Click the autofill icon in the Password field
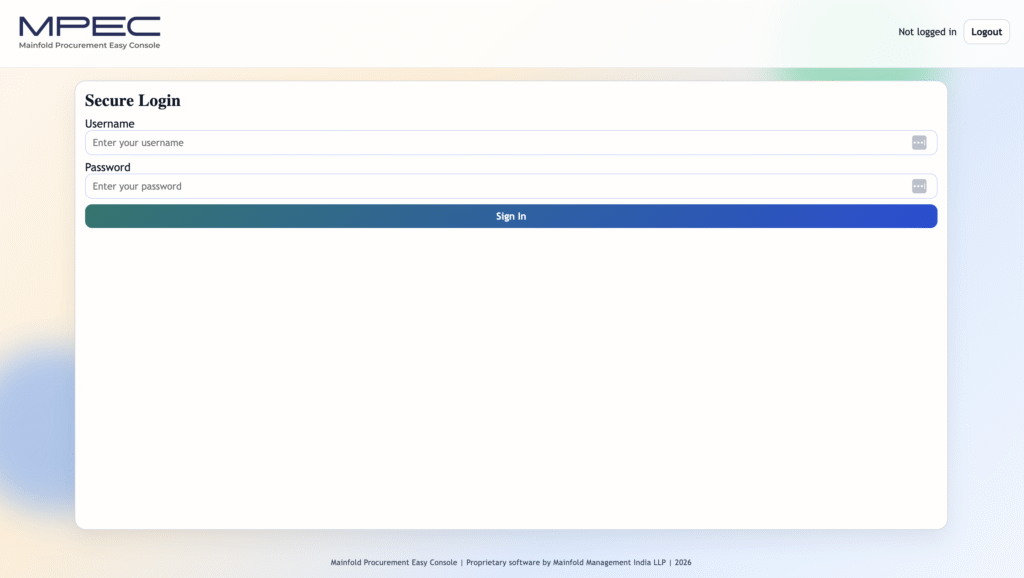 point(919,186)
